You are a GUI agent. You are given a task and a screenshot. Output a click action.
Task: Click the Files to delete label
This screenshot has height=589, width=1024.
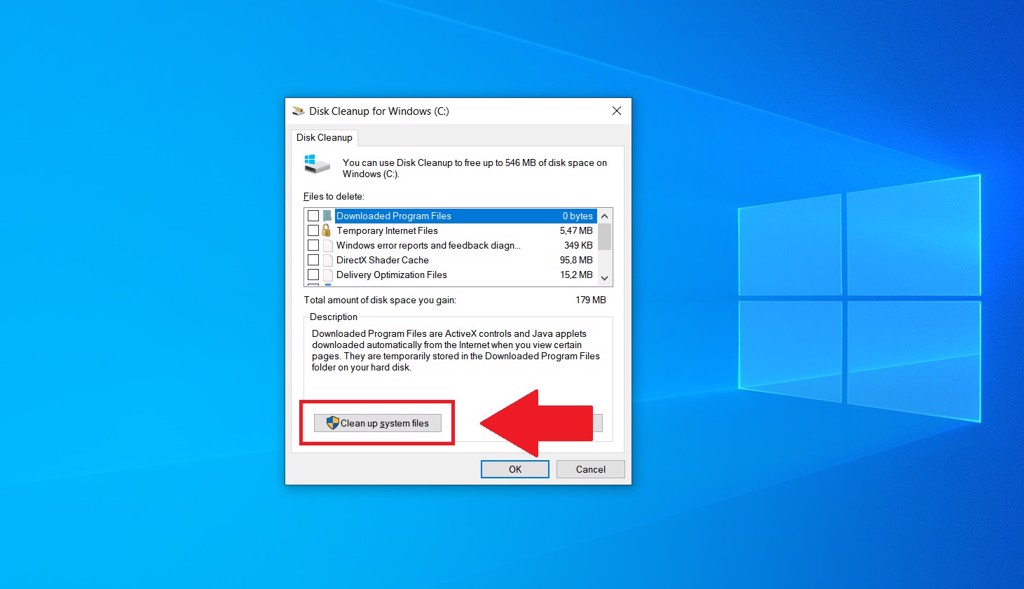point(334,197)
